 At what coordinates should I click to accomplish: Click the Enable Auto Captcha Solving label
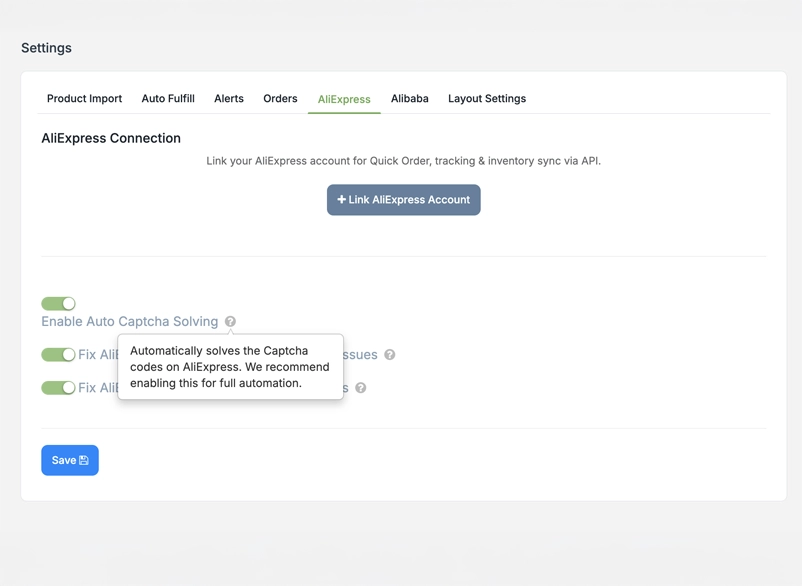click(x=129, y=322)
